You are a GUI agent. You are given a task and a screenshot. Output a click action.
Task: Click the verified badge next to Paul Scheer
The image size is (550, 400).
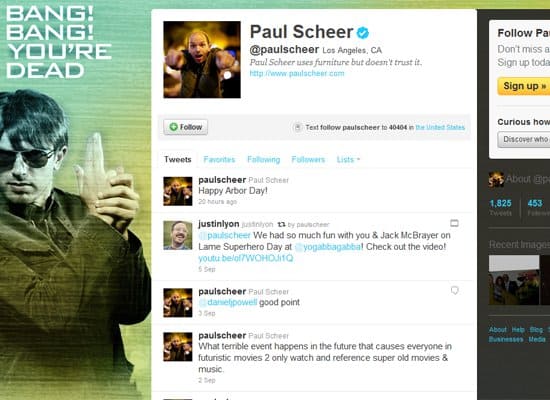363,33
